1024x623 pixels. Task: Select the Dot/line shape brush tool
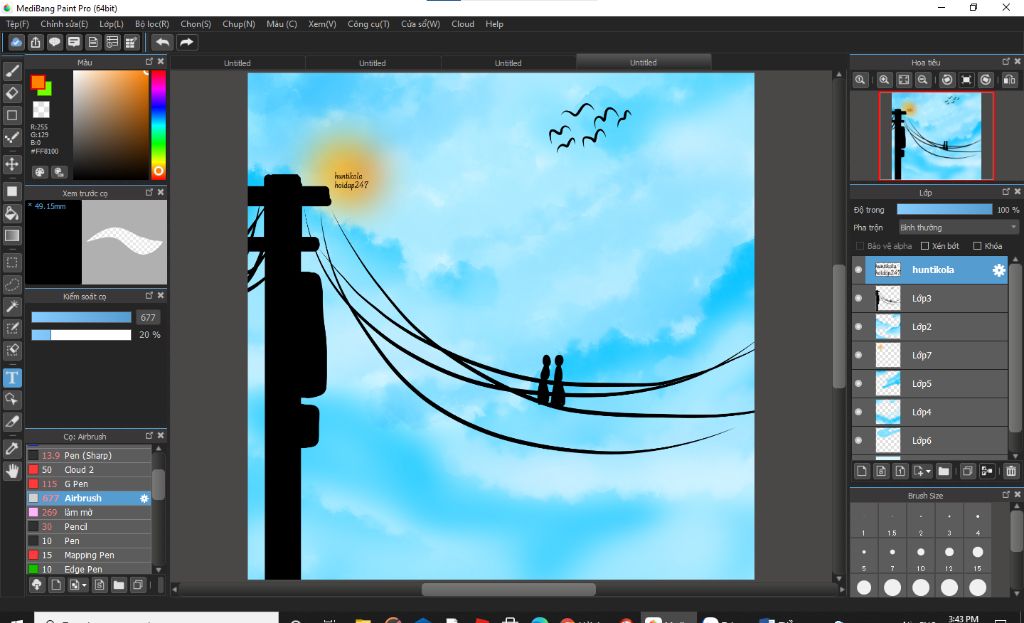click(x=12, y=138)
